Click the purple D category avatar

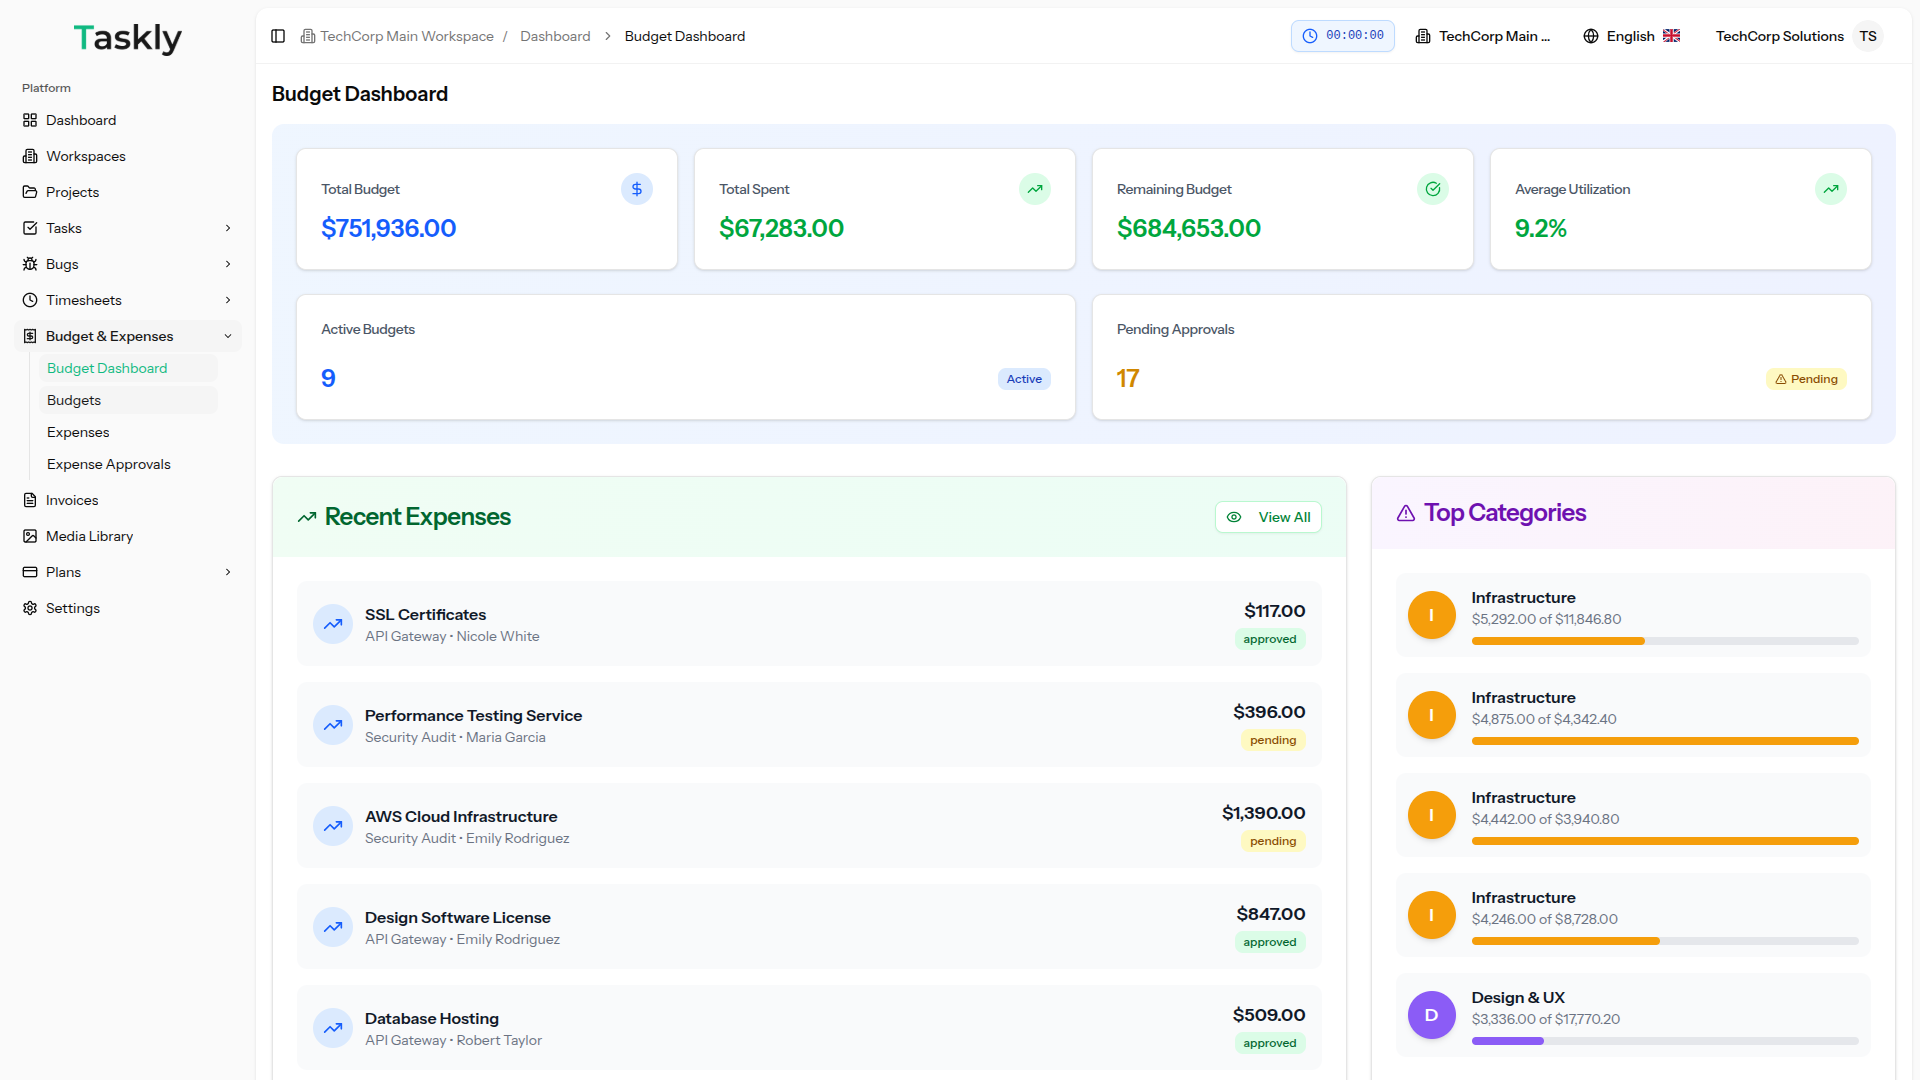(x=1431, y=1015)
